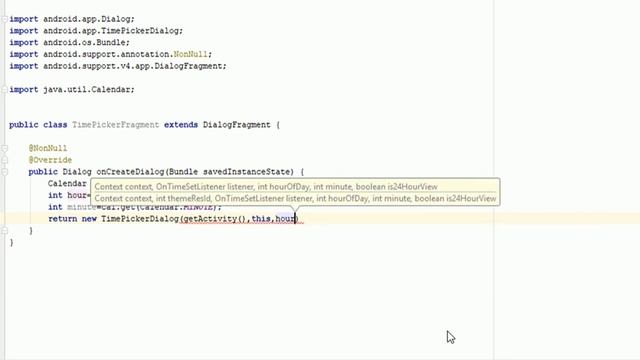Click the getActivity() call
This screenshot has height=360, width=640.
pos(215,219)
